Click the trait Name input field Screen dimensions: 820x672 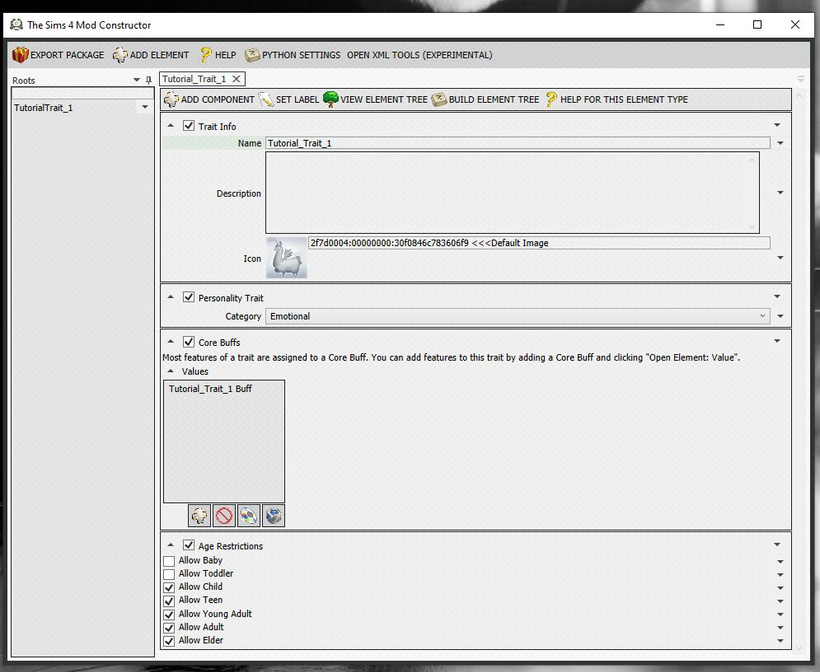click(517, 143)
